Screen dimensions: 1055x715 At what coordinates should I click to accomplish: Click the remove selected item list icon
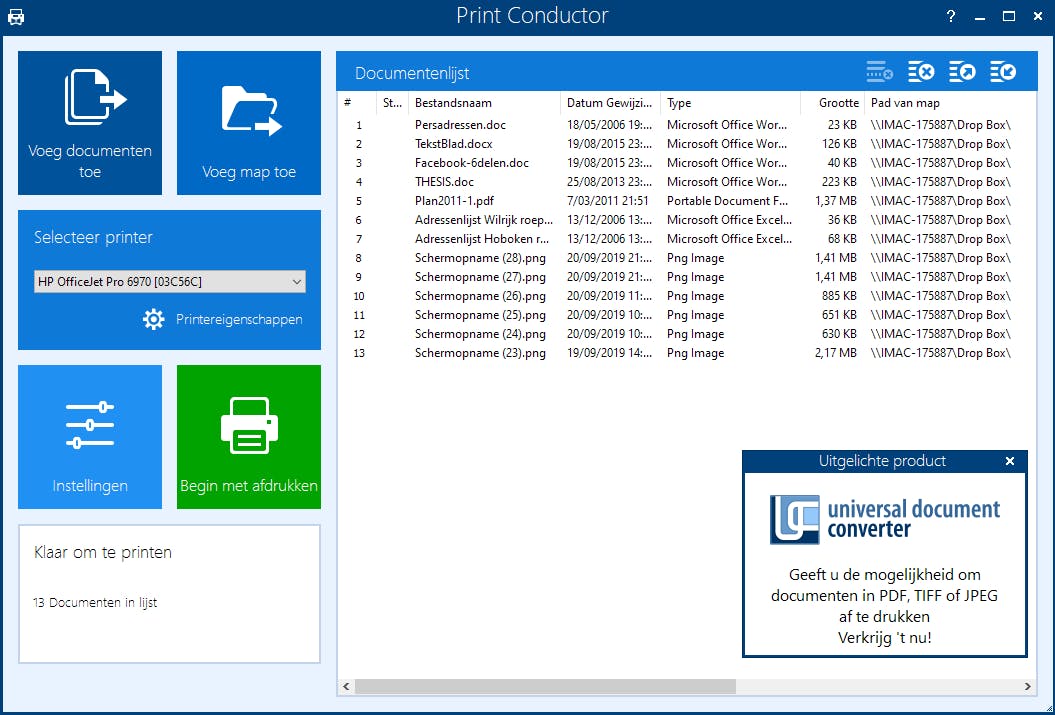click(879, 71)
